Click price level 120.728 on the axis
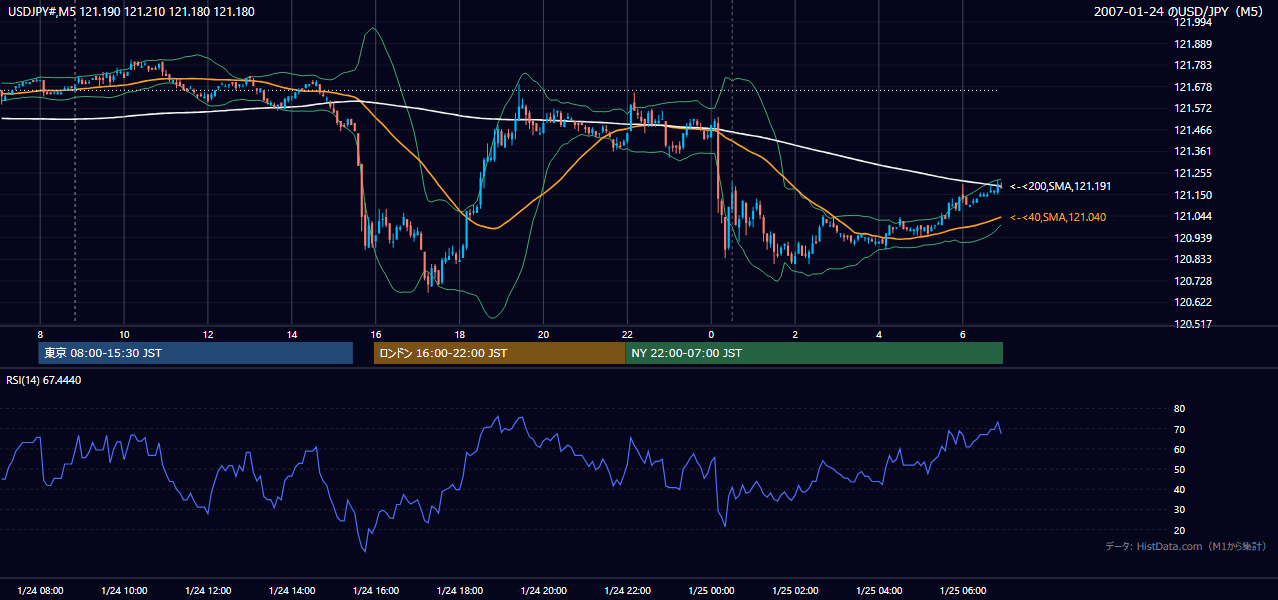The height and width of the screenshot is (600, 1278). [1193, 281]
